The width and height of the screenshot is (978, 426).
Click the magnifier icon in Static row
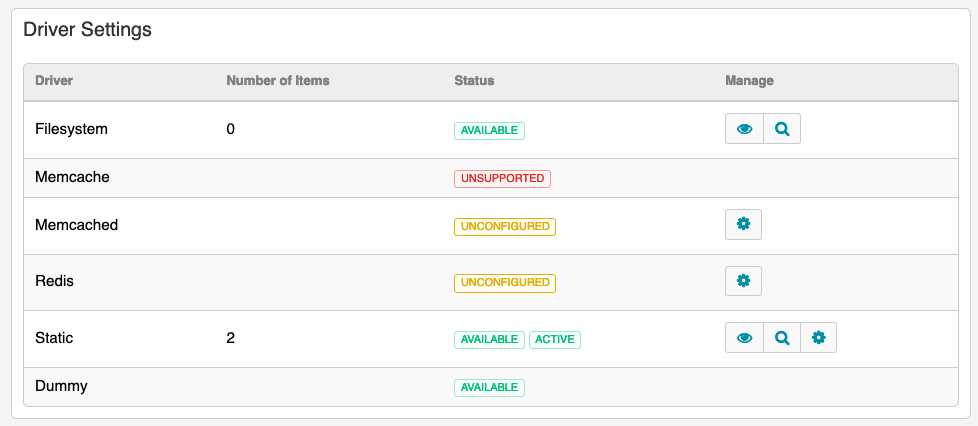(782, 338)
